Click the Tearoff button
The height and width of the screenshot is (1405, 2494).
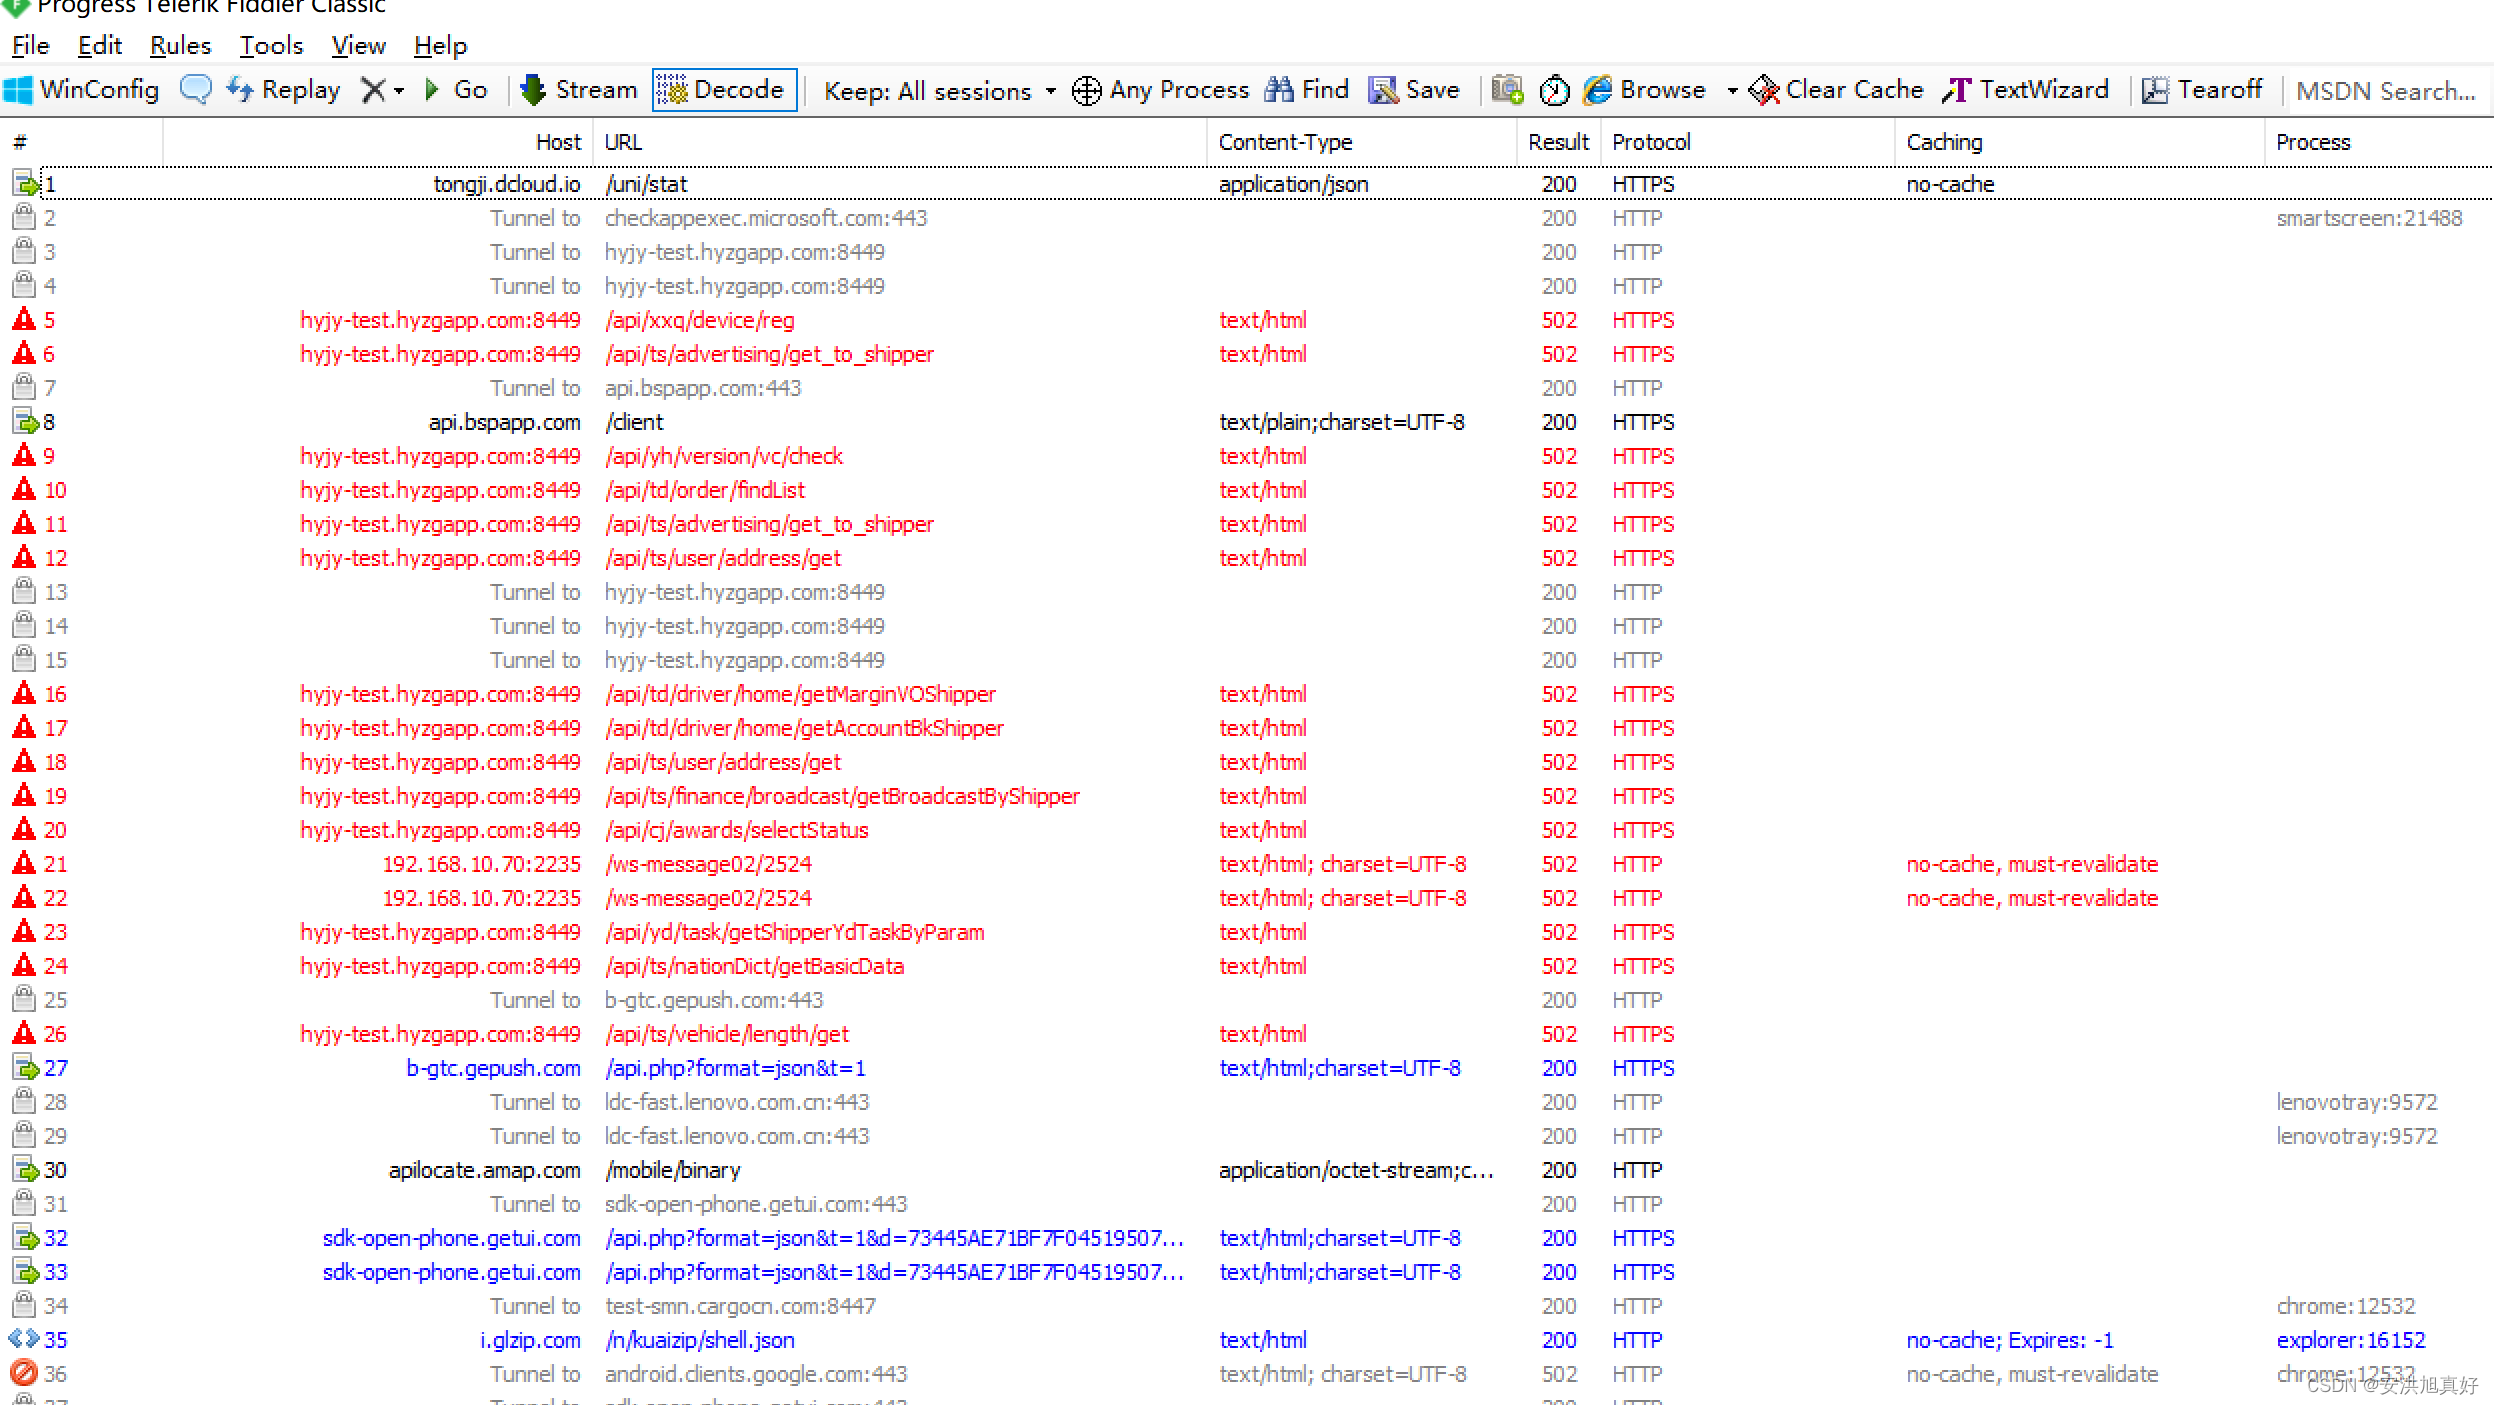[2202, 90]
